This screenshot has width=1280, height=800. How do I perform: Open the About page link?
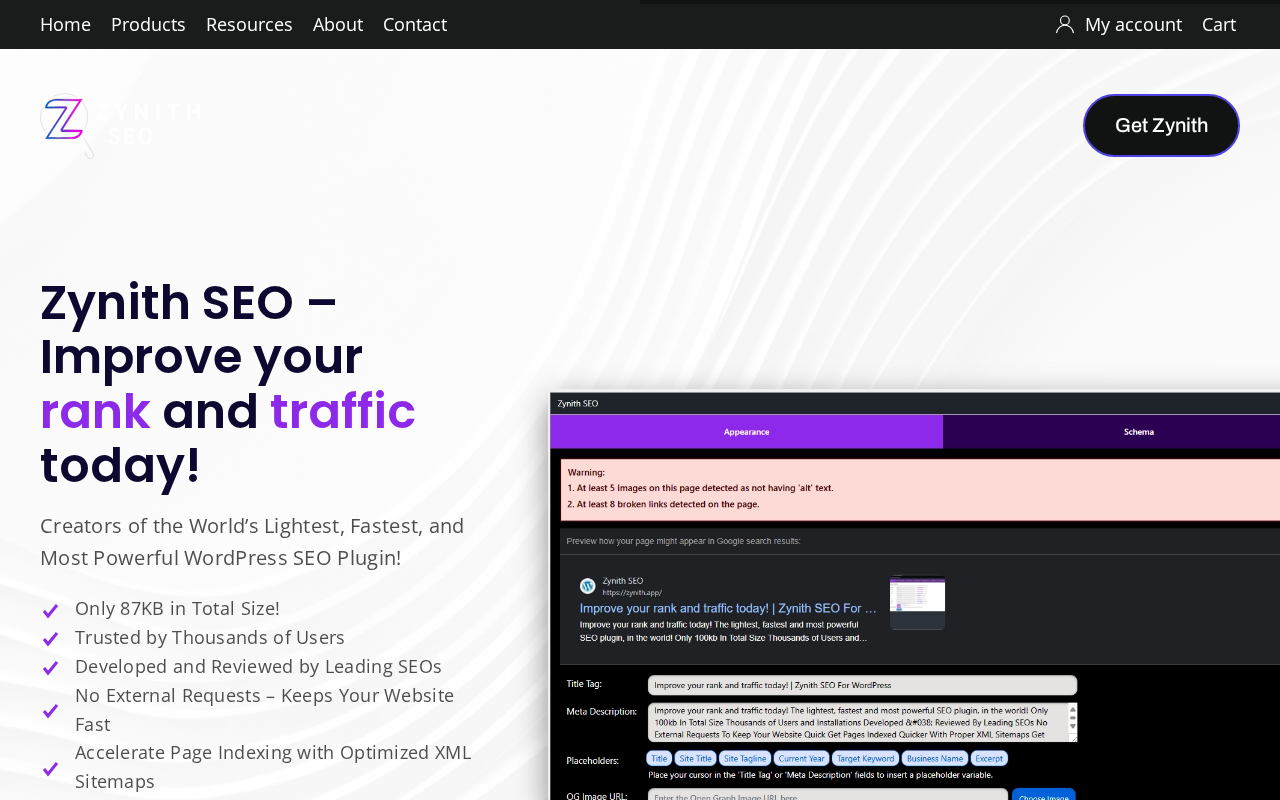(x=338, y=24)
